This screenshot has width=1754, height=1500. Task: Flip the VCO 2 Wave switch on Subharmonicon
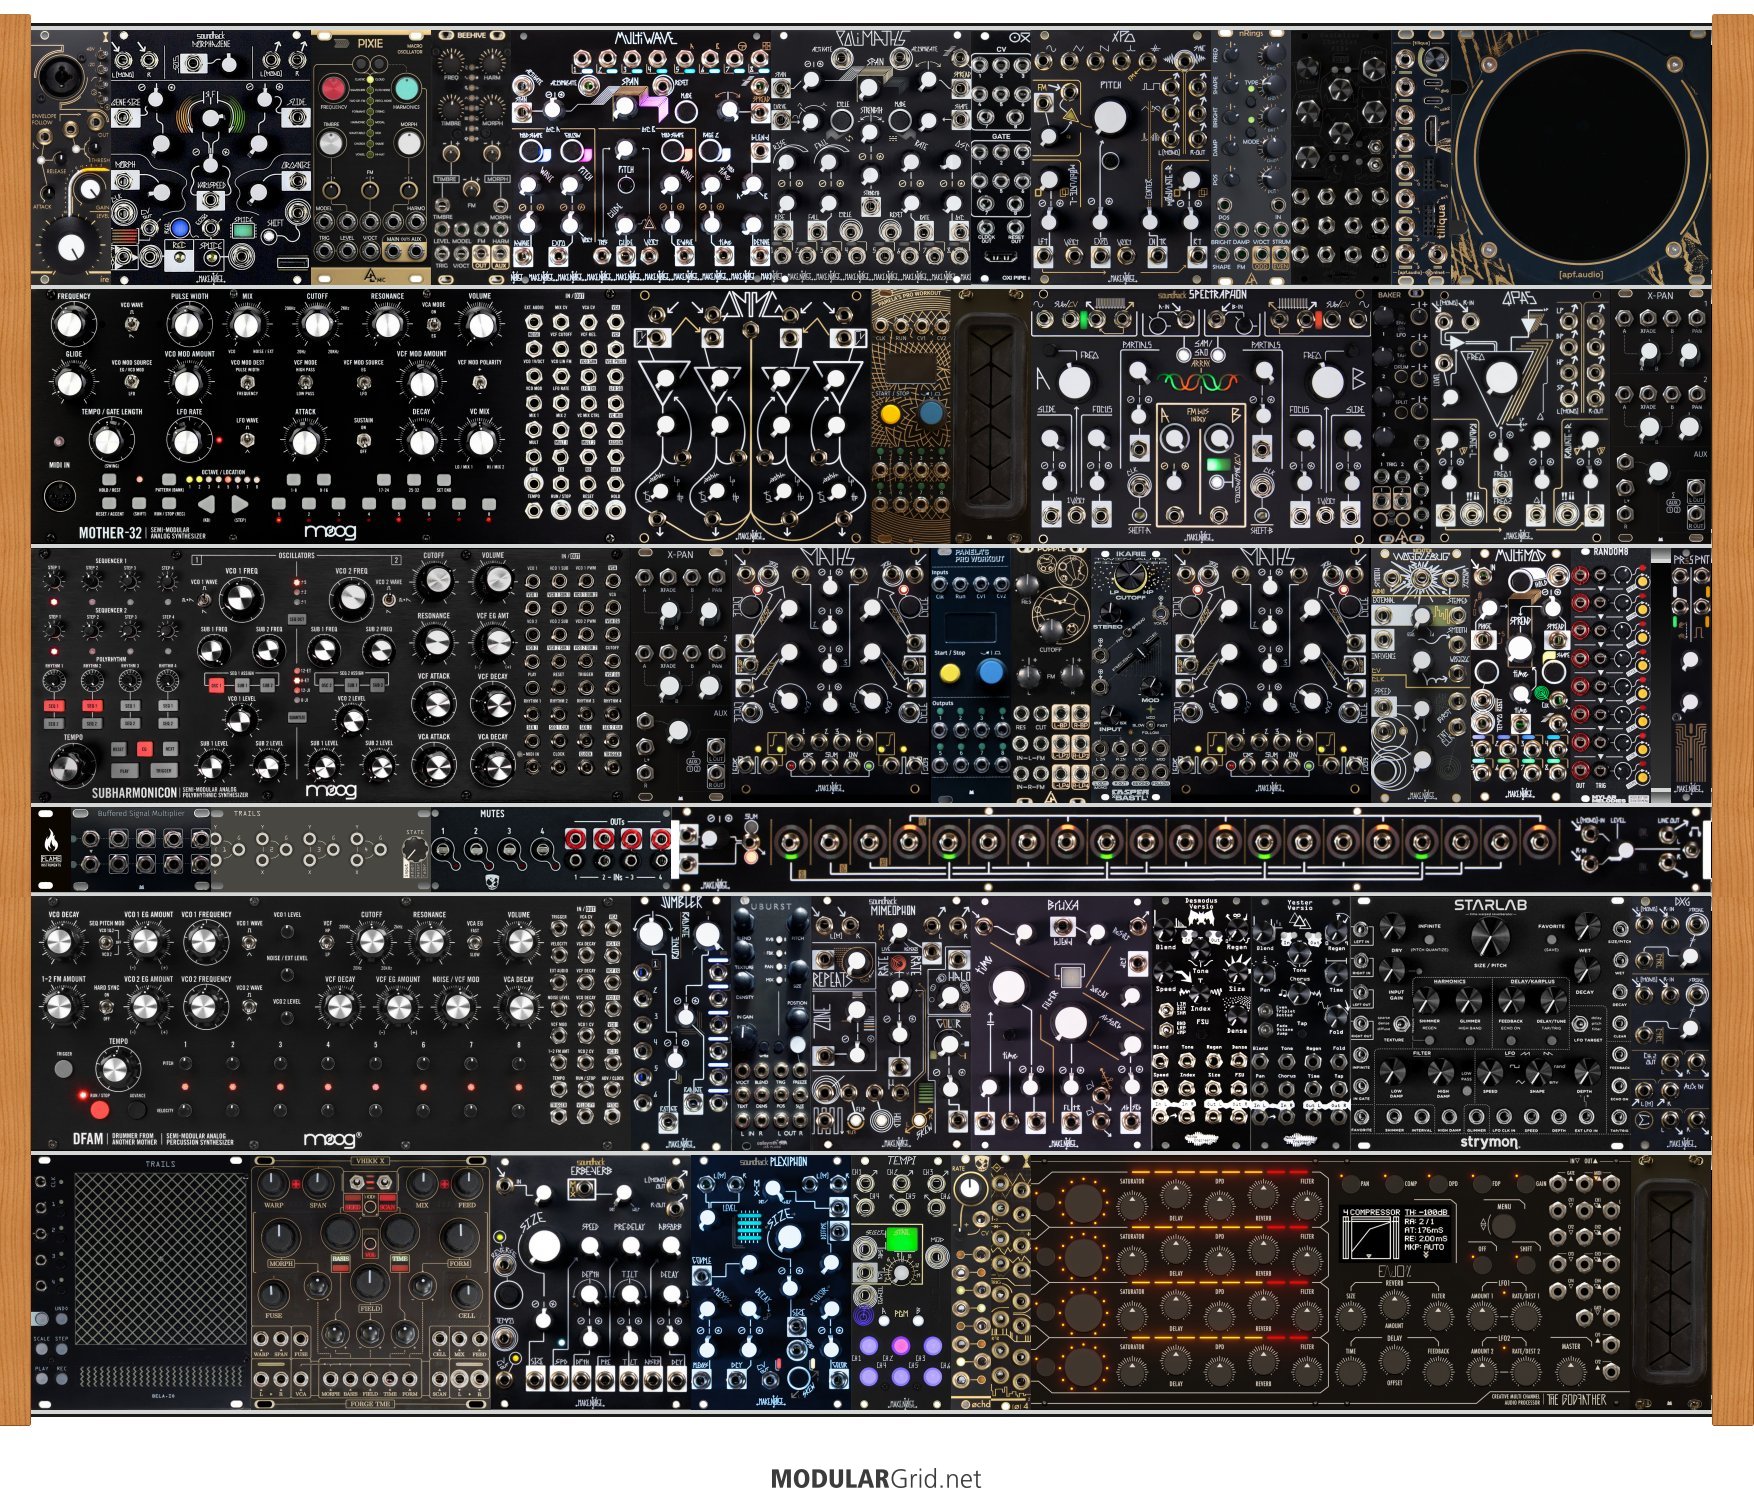coord(390,598)
